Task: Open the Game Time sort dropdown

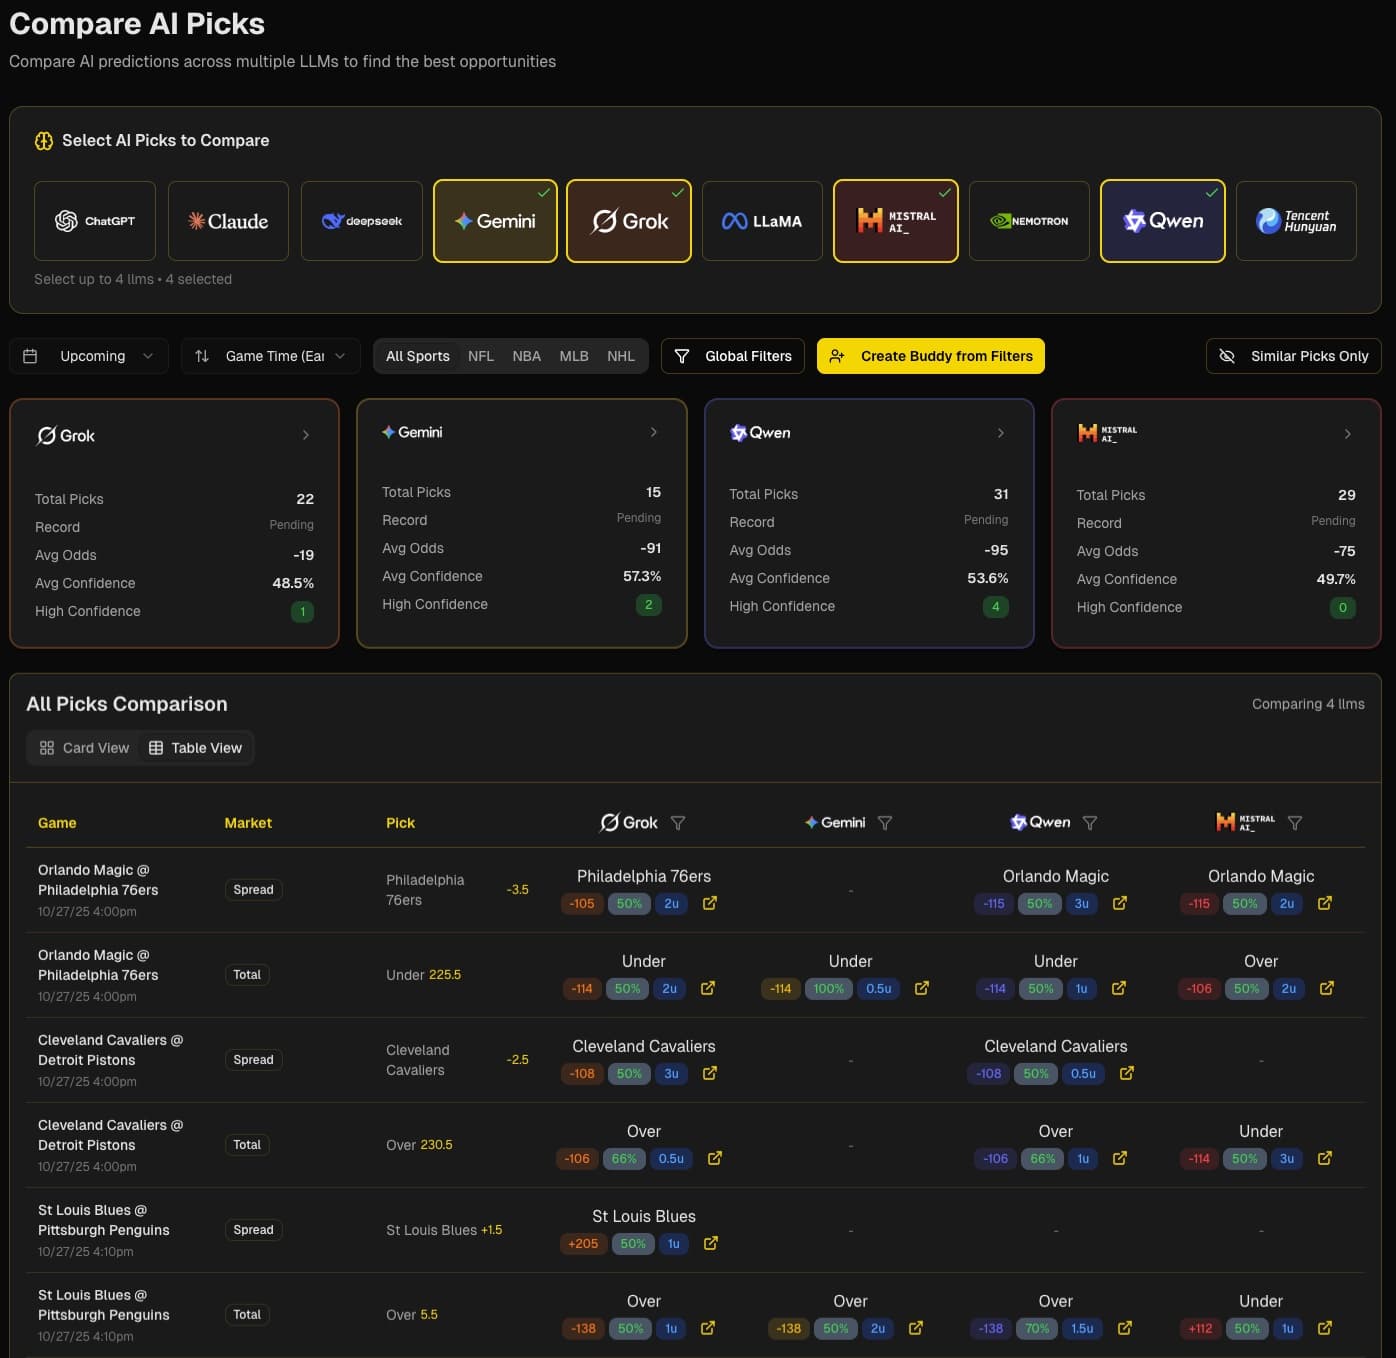Action: pos(269,356)
